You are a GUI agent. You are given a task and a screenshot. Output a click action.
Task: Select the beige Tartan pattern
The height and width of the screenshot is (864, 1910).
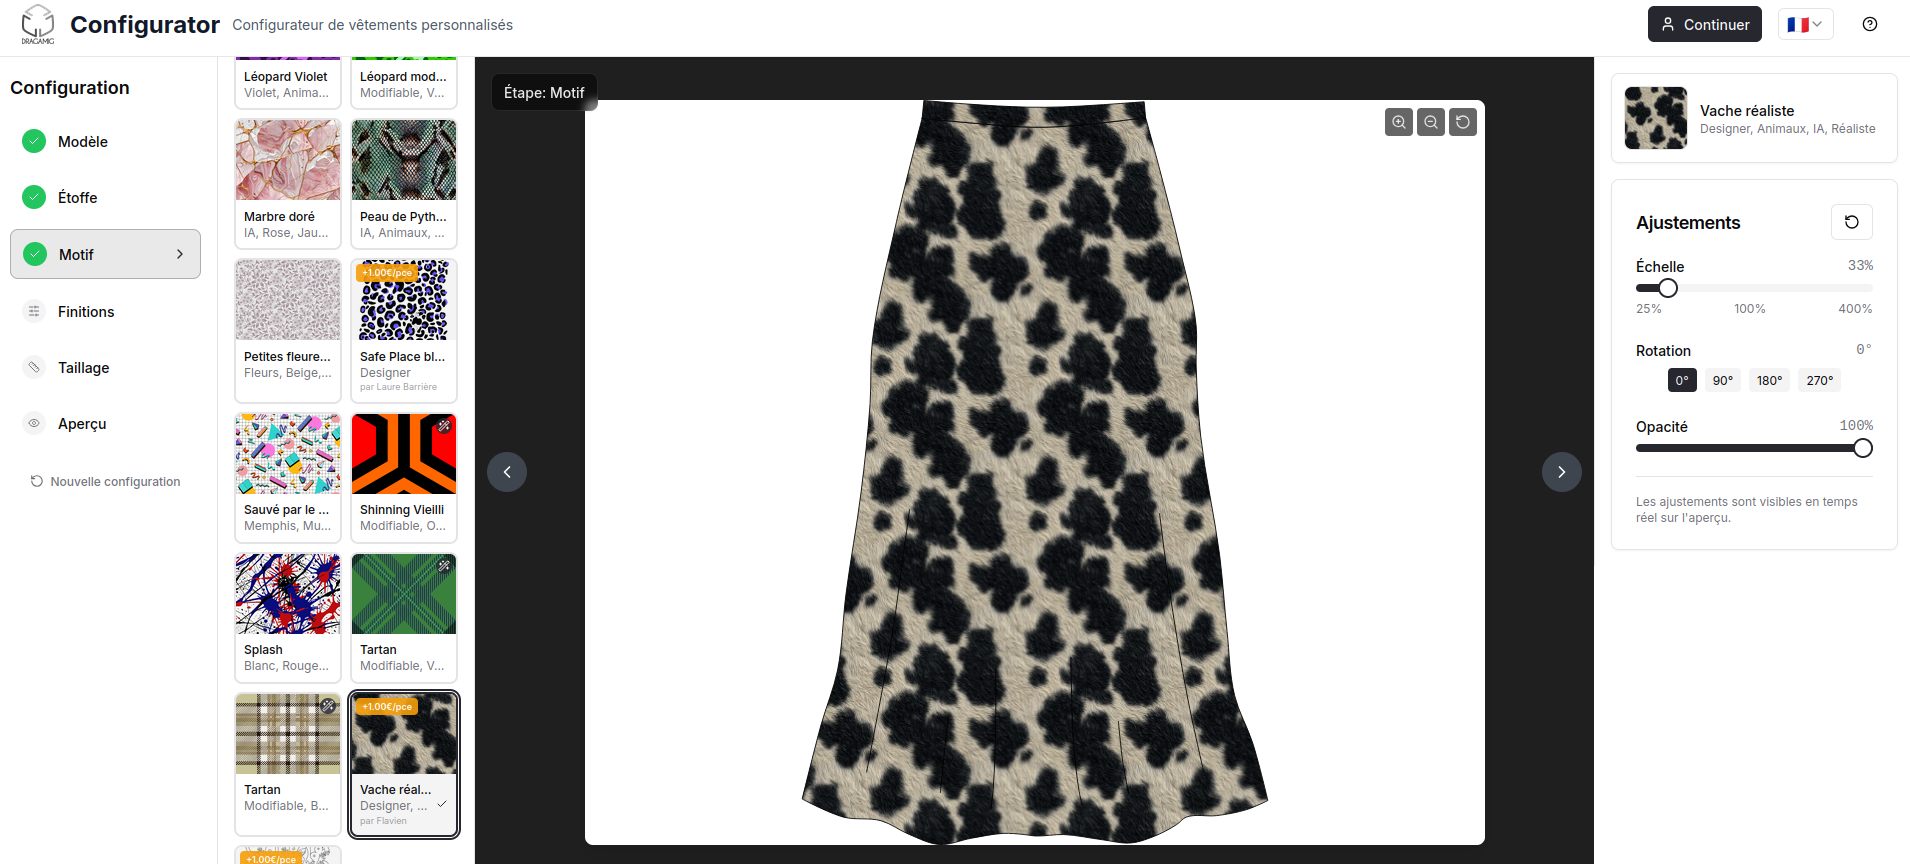click(288, 764)
